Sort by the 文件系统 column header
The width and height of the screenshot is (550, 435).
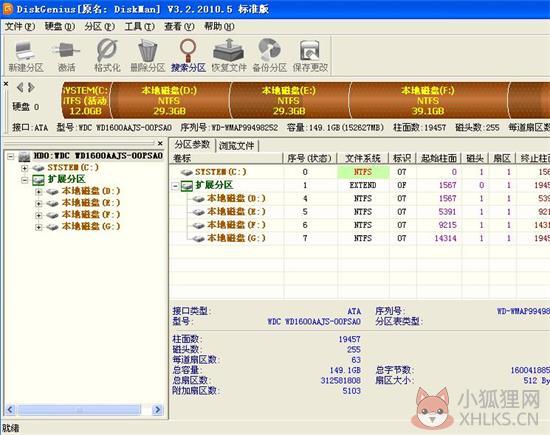[363, 159]
